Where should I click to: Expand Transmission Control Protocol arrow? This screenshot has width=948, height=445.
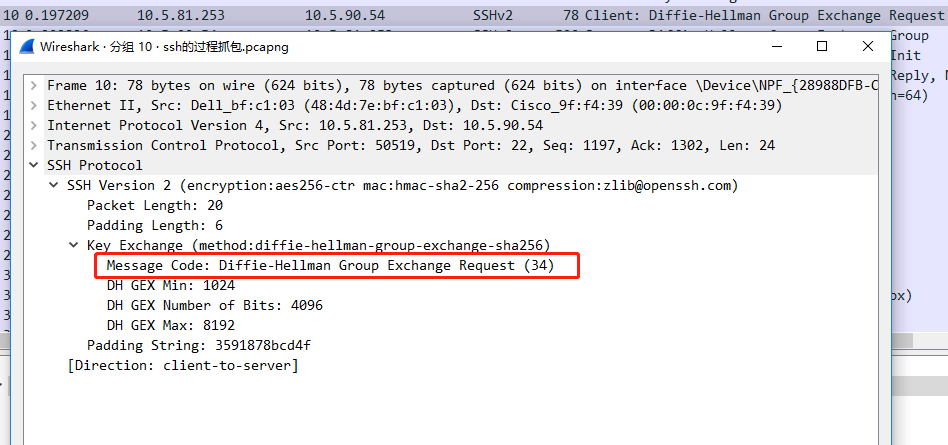click(x=35, y=146)
